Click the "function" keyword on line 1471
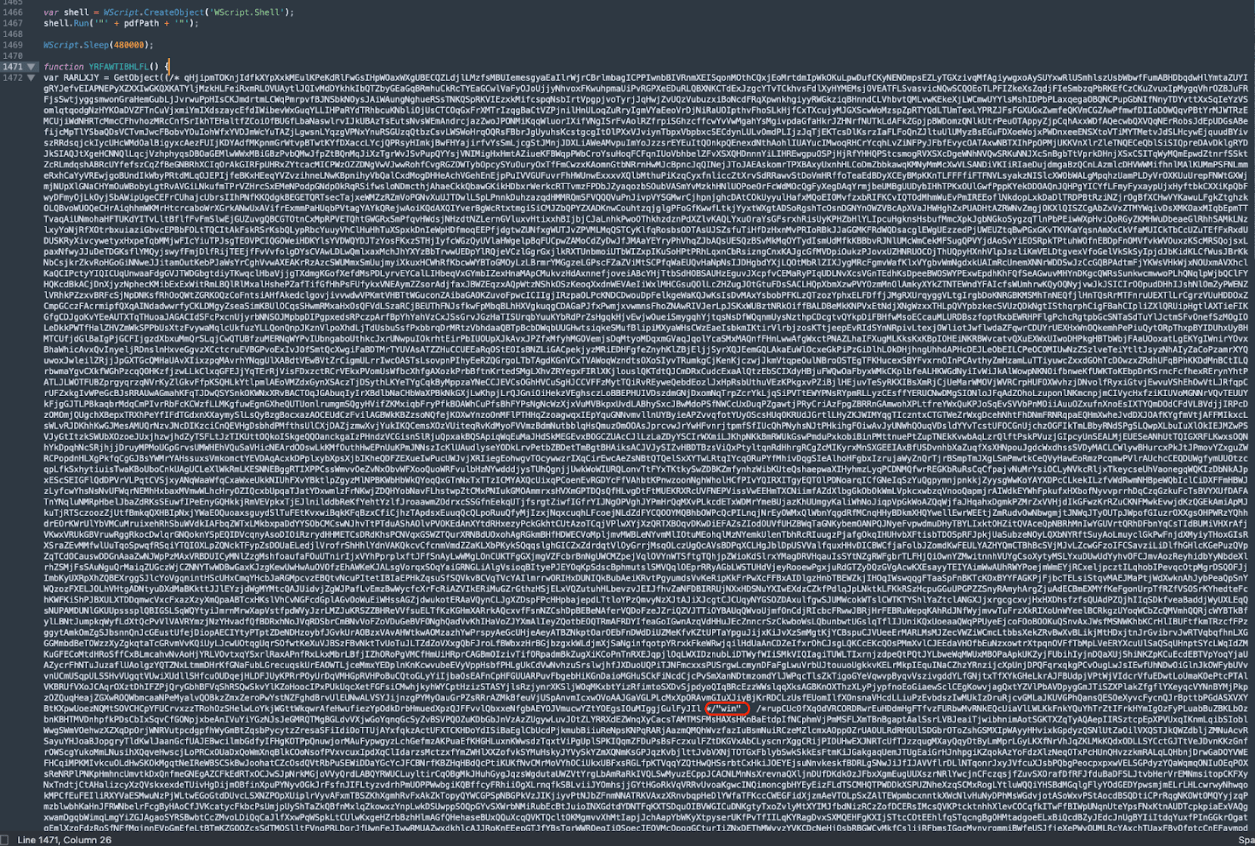Viewport: 1255px width, 846px height. click(63, 67)
